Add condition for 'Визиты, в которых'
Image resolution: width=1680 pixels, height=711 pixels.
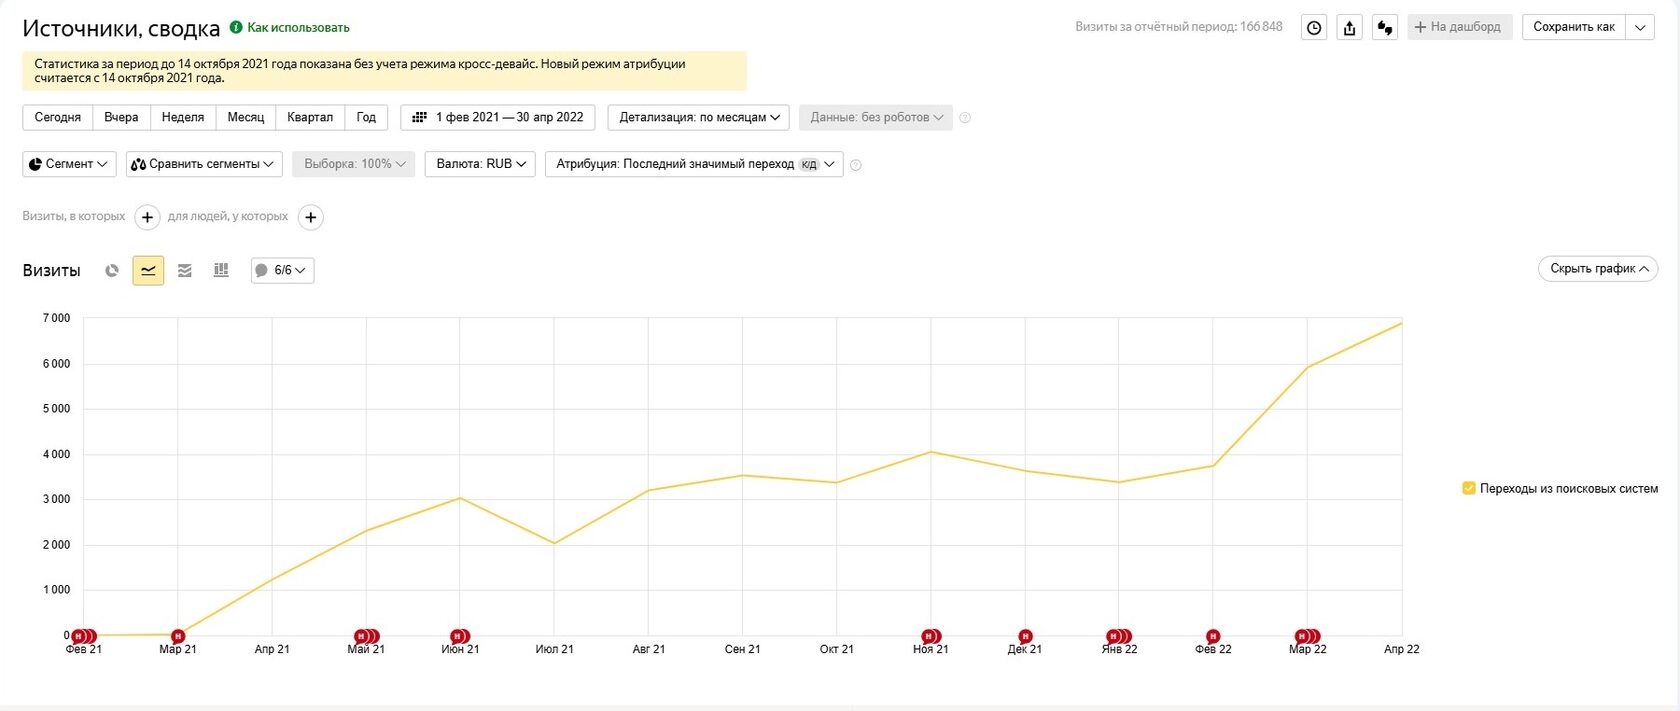tap(147, 217)
